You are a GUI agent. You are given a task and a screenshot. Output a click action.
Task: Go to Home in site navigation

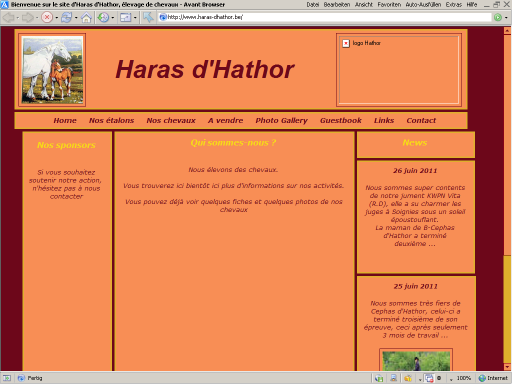[x=65, y=120]
